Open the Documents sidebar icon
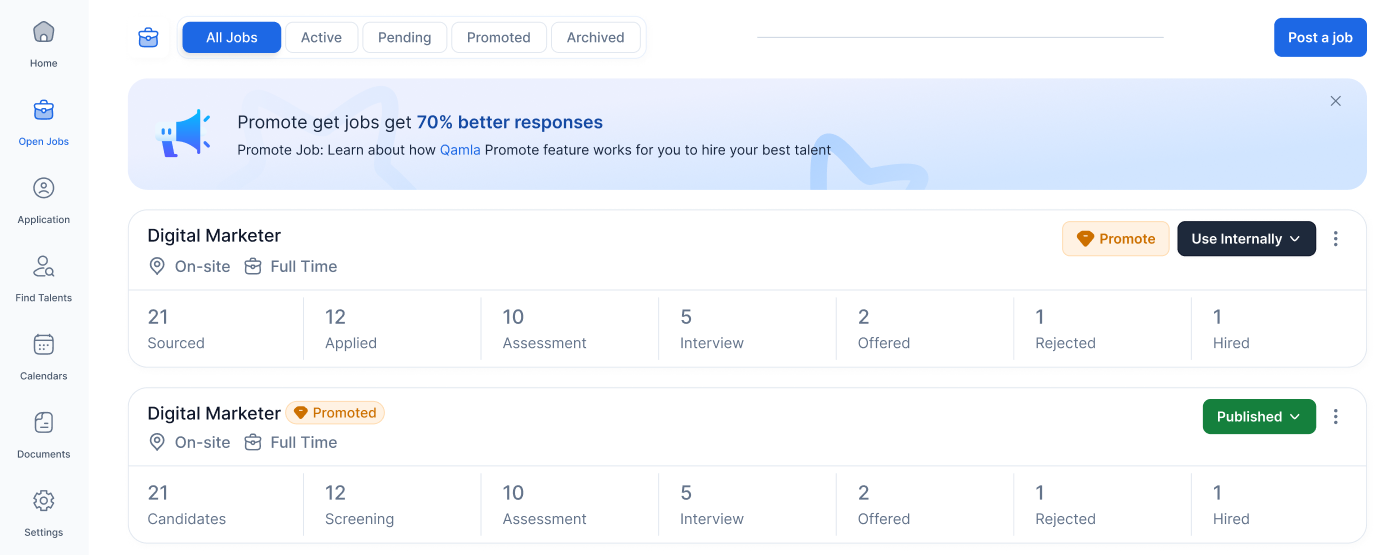Image resolution: width=1398 pixels, height=555 pixels. pos(43,423)
